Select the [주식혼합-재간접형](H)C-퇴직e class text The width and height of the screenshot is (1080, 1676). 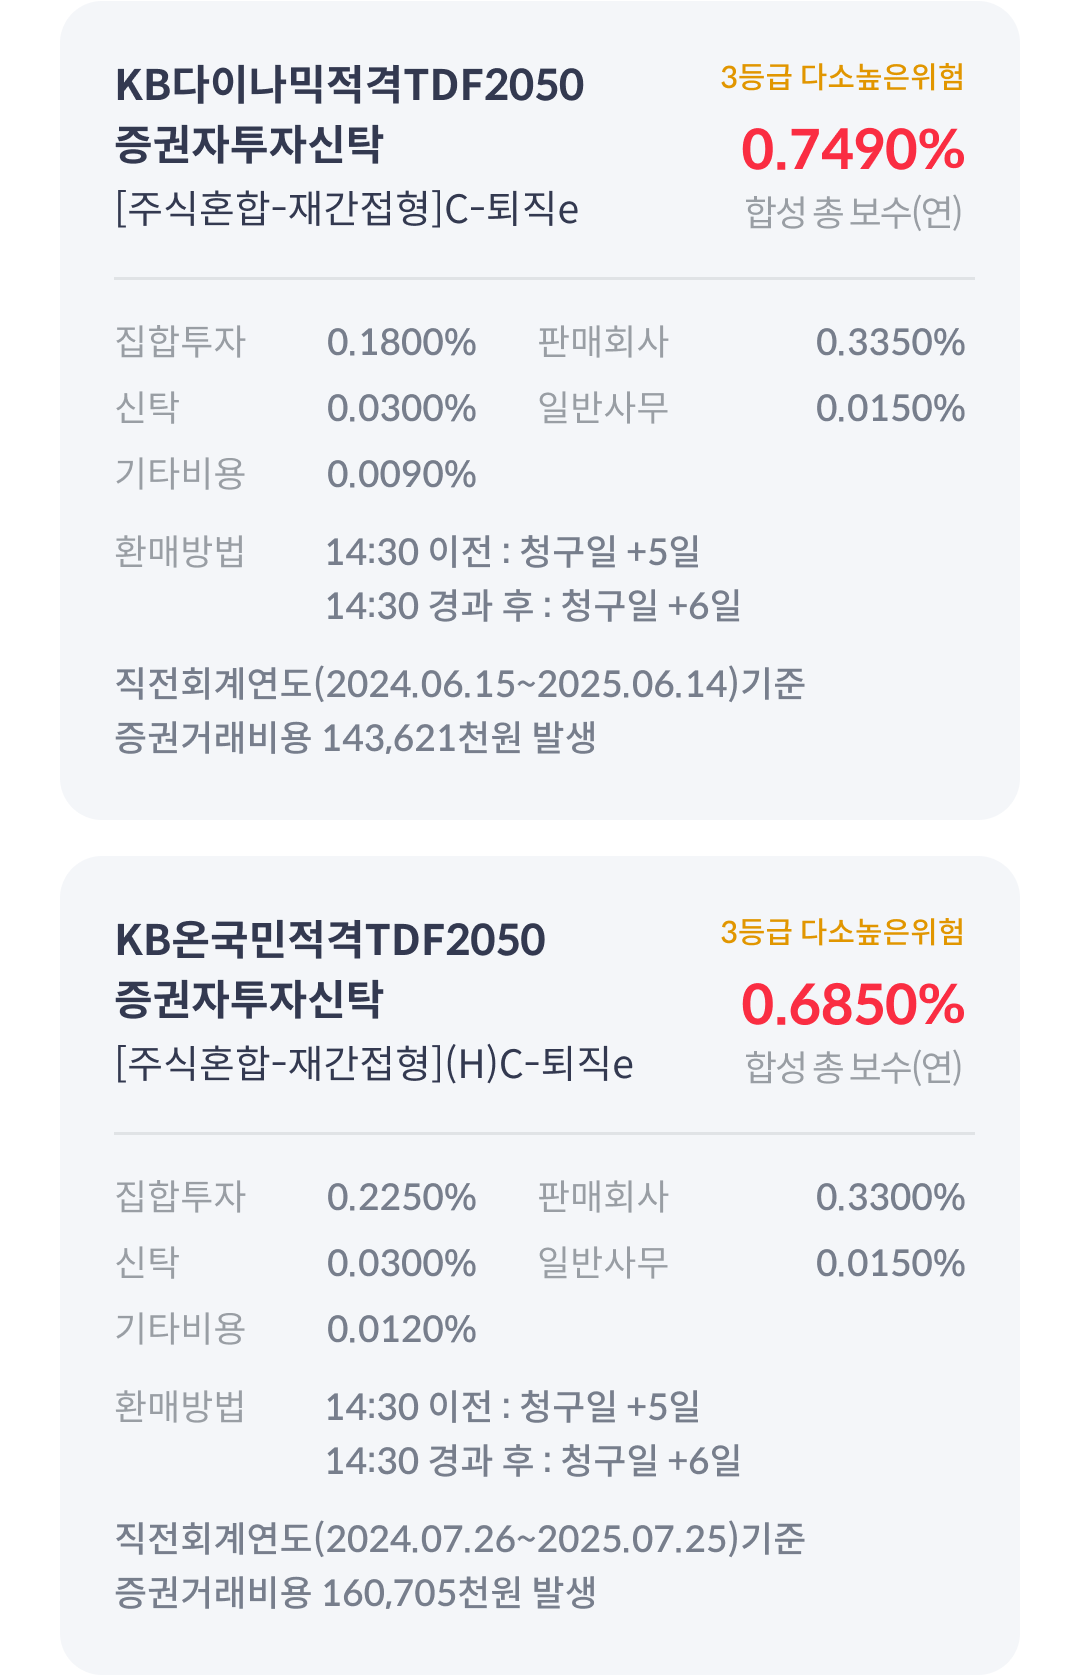pyautogui.click(x=374, y=1064)
